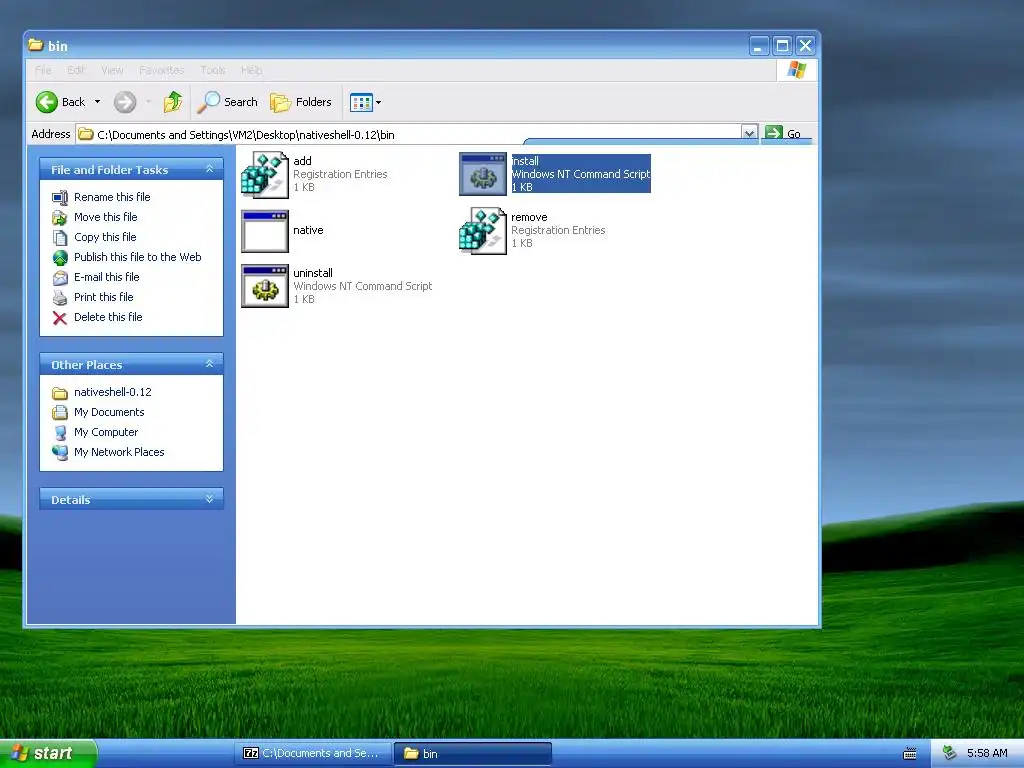The height and width of the screenshot is (768, 1024).
Task: Click the My Network Places icon
Action: click(59, 453)
